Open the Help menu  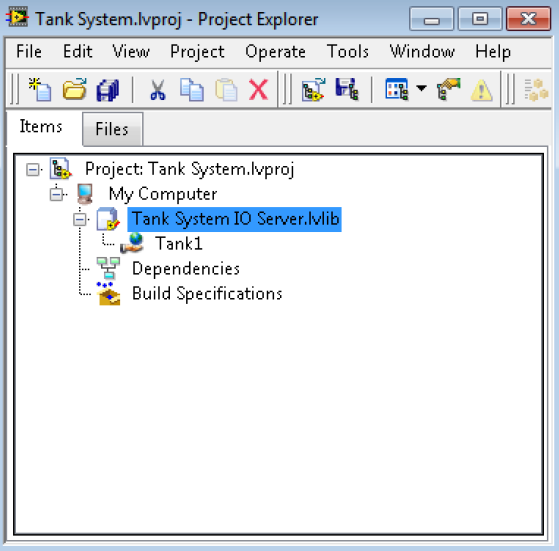click(x=493, y=52)
